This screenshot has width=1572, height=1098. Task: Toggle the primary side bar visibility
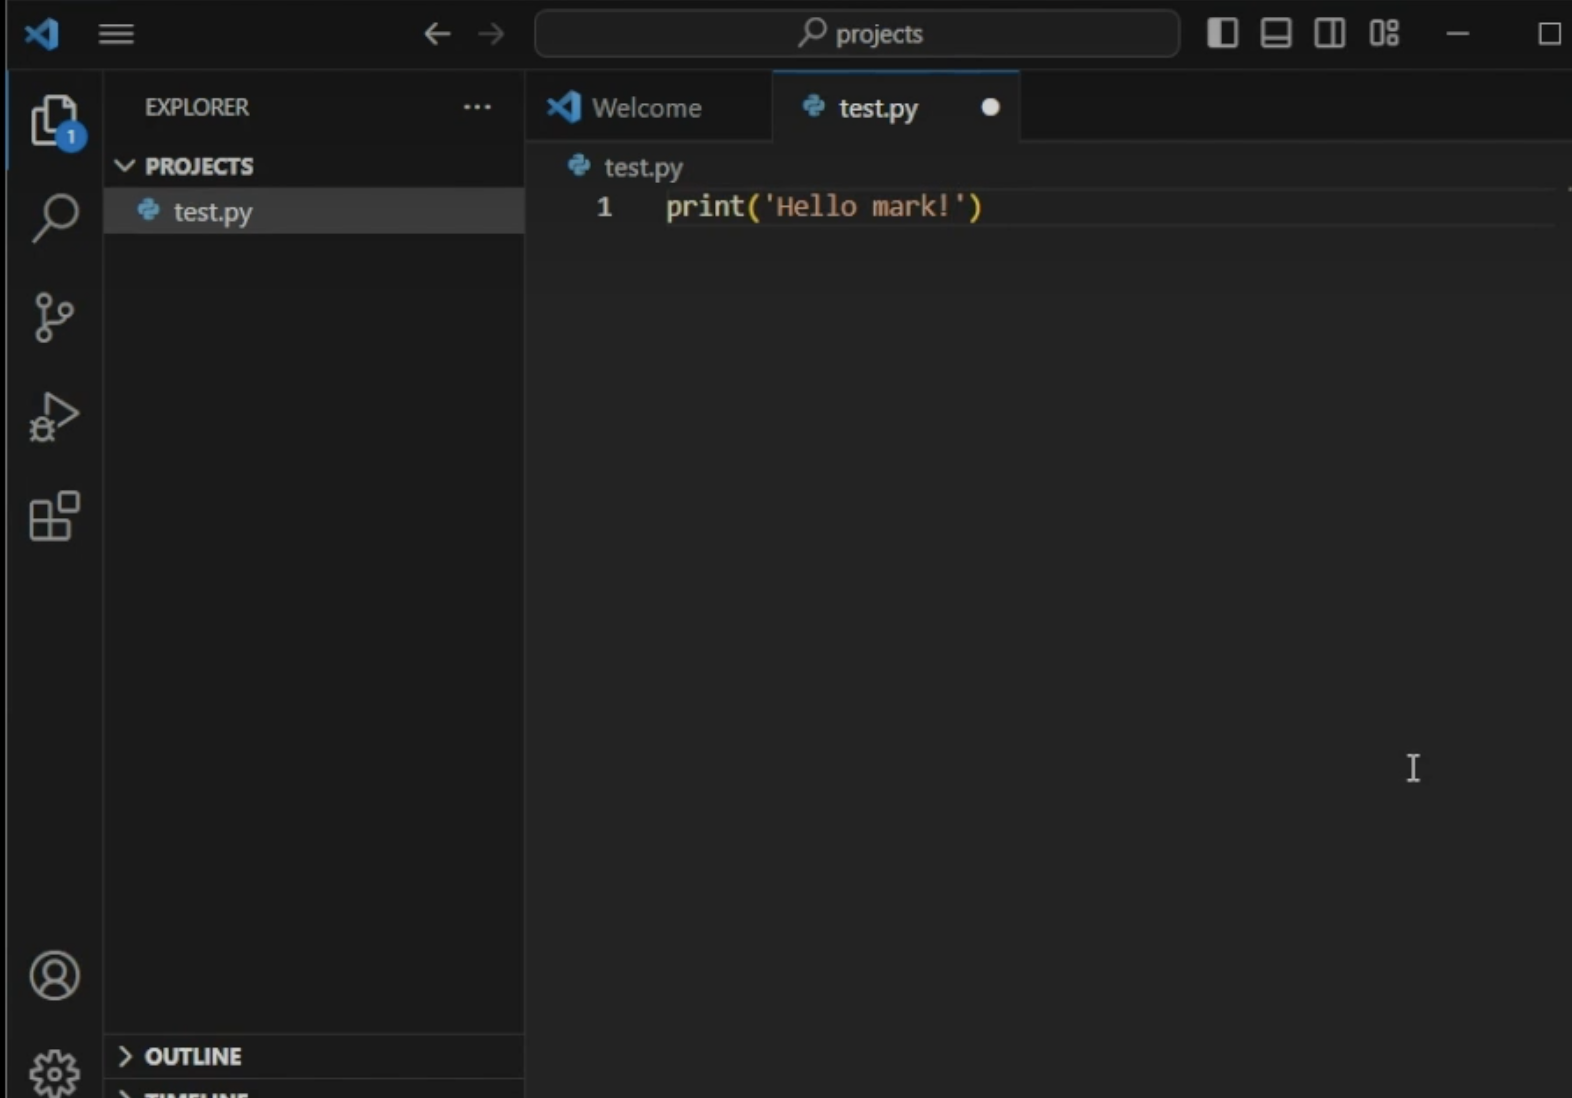pos(1222,34)
